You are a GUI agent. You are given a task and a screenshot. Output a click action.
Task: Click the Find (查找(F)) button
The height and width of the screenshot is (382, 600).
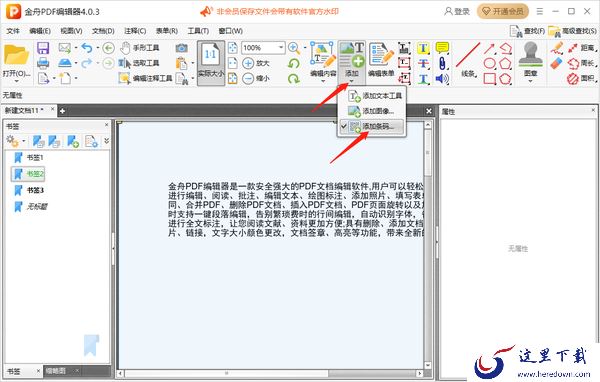click(527, 31)
